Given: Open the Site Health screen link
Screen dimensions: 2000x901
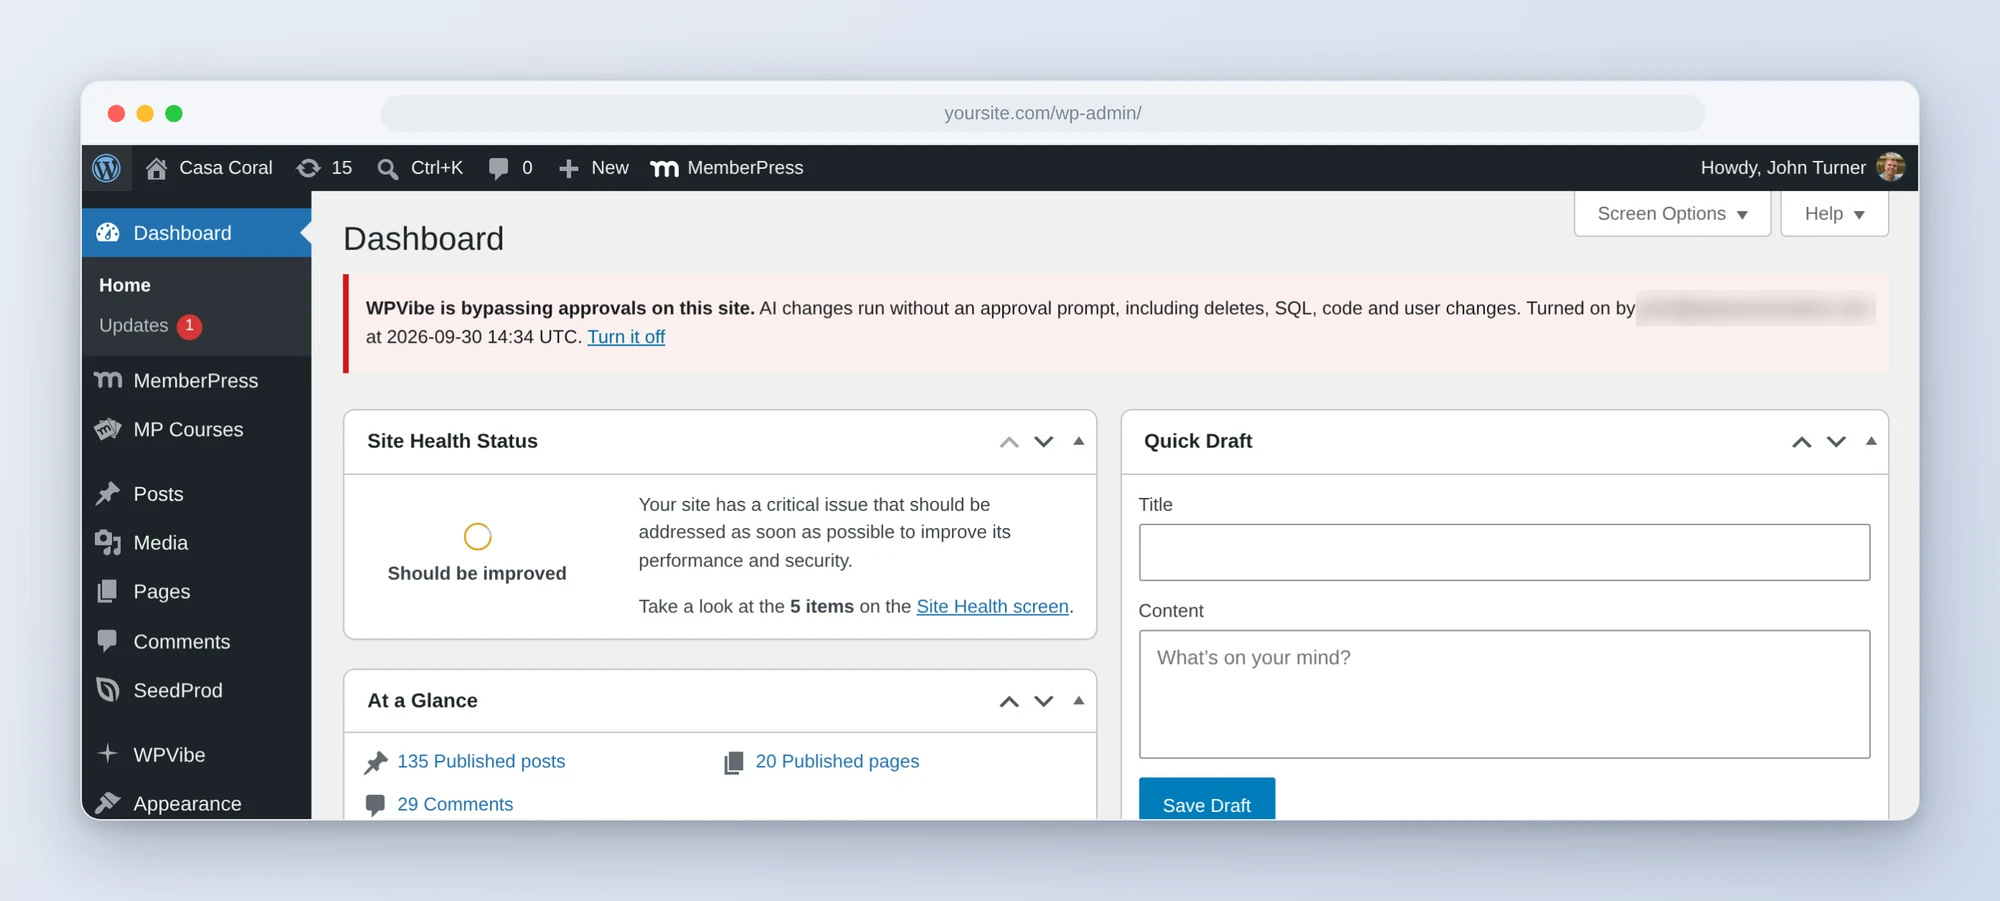Looking at the screenshot, I should tap(993, 606).
